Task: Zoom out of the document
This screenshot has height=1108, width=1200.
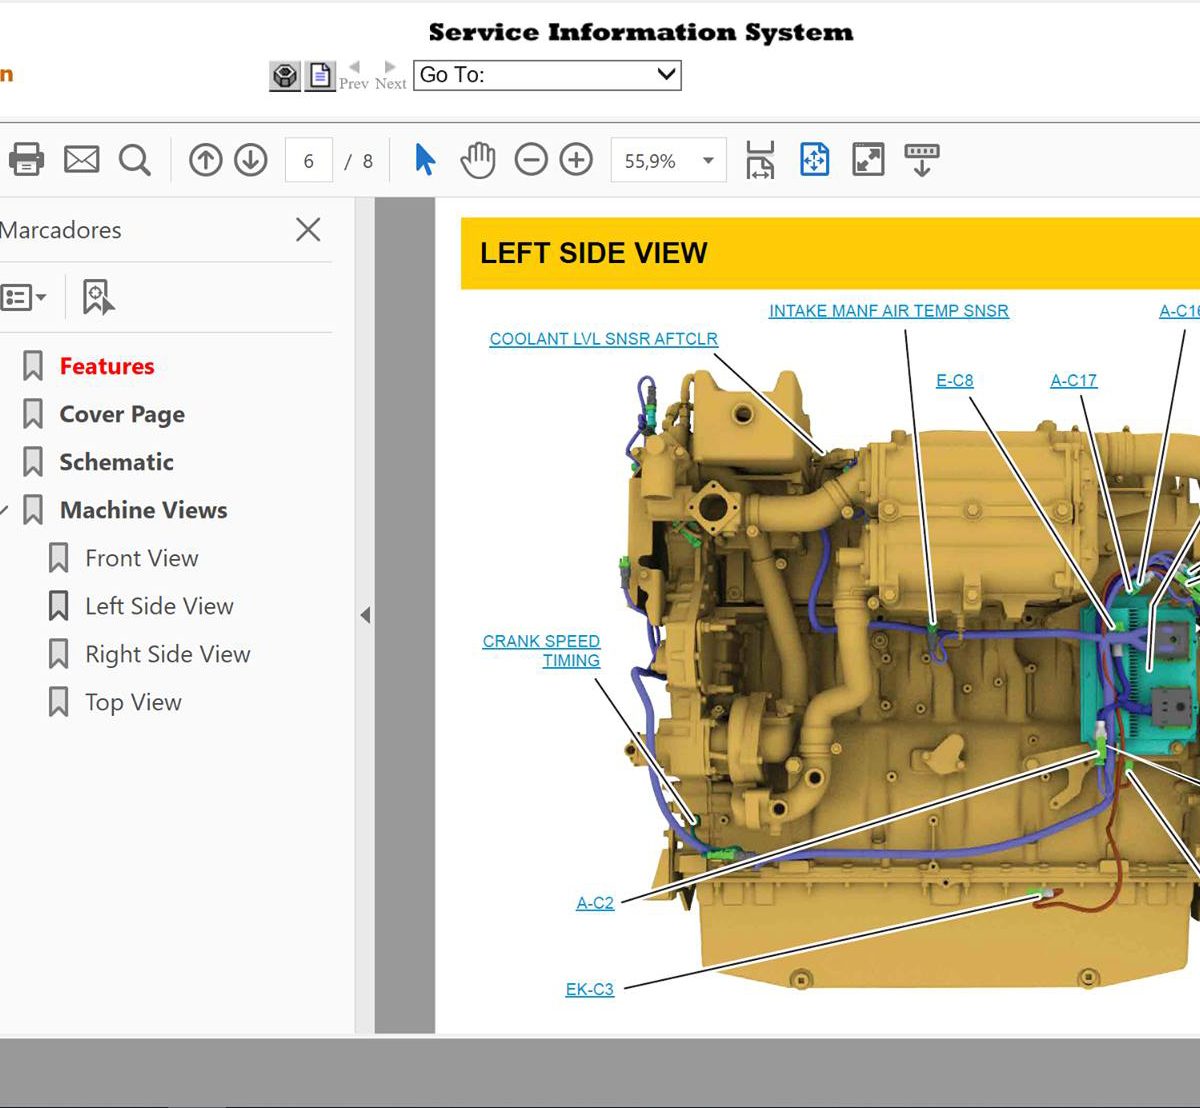Action: (531, 158)
